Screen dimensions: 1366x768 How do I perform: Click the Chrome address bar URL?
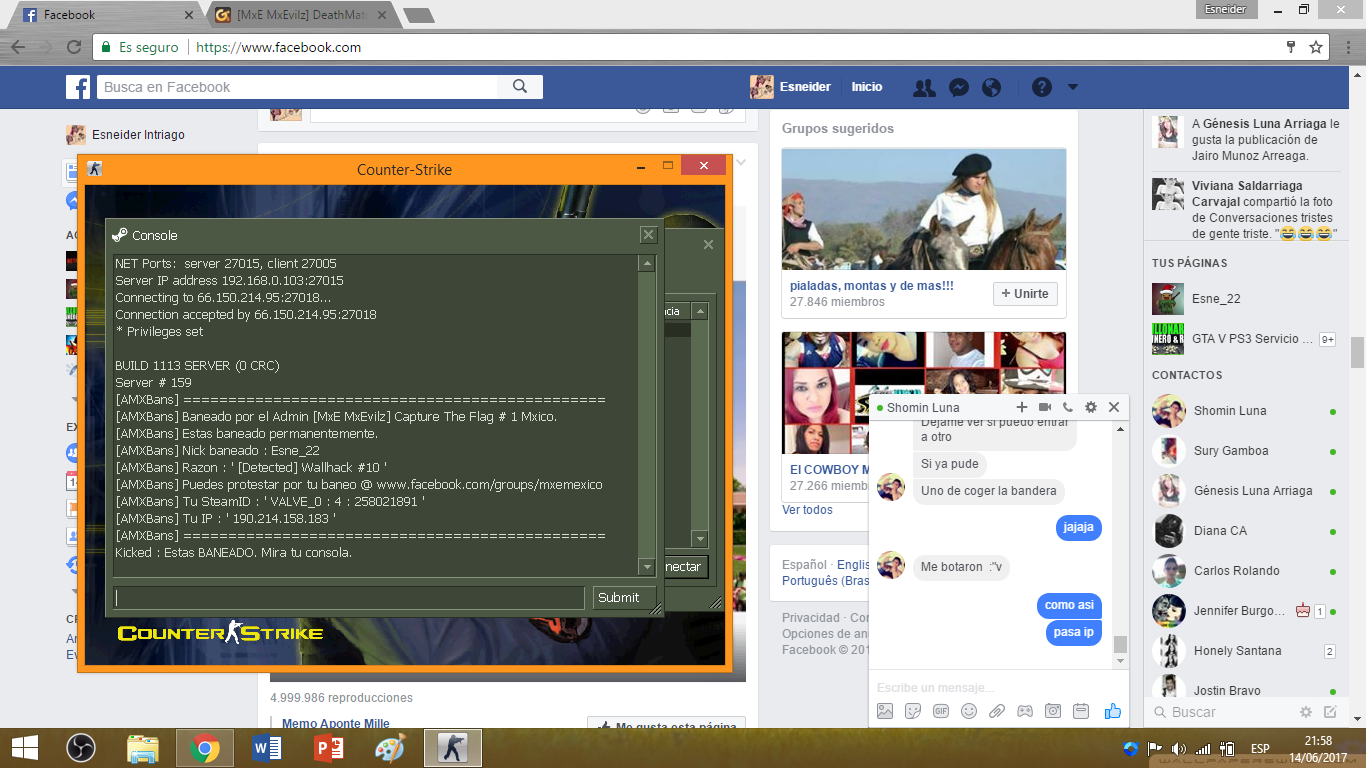(x=279, y=47)
